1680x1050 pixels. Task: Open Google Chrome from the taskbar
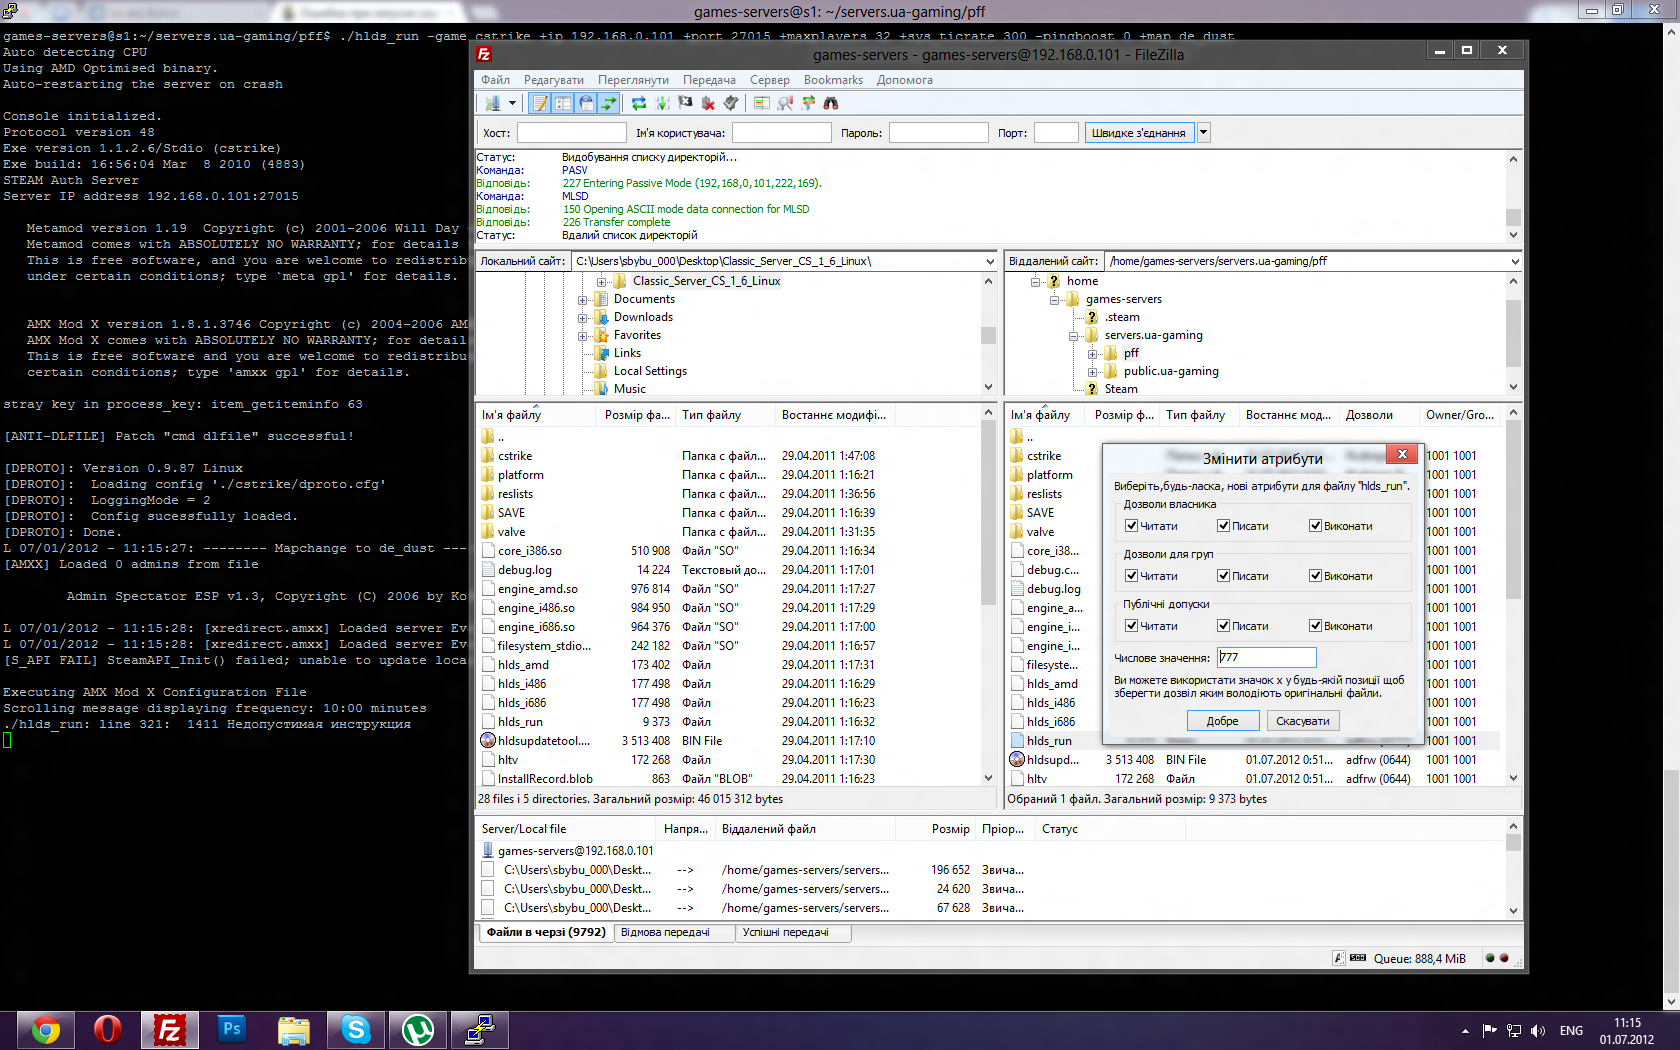(x=46, y=1029)
